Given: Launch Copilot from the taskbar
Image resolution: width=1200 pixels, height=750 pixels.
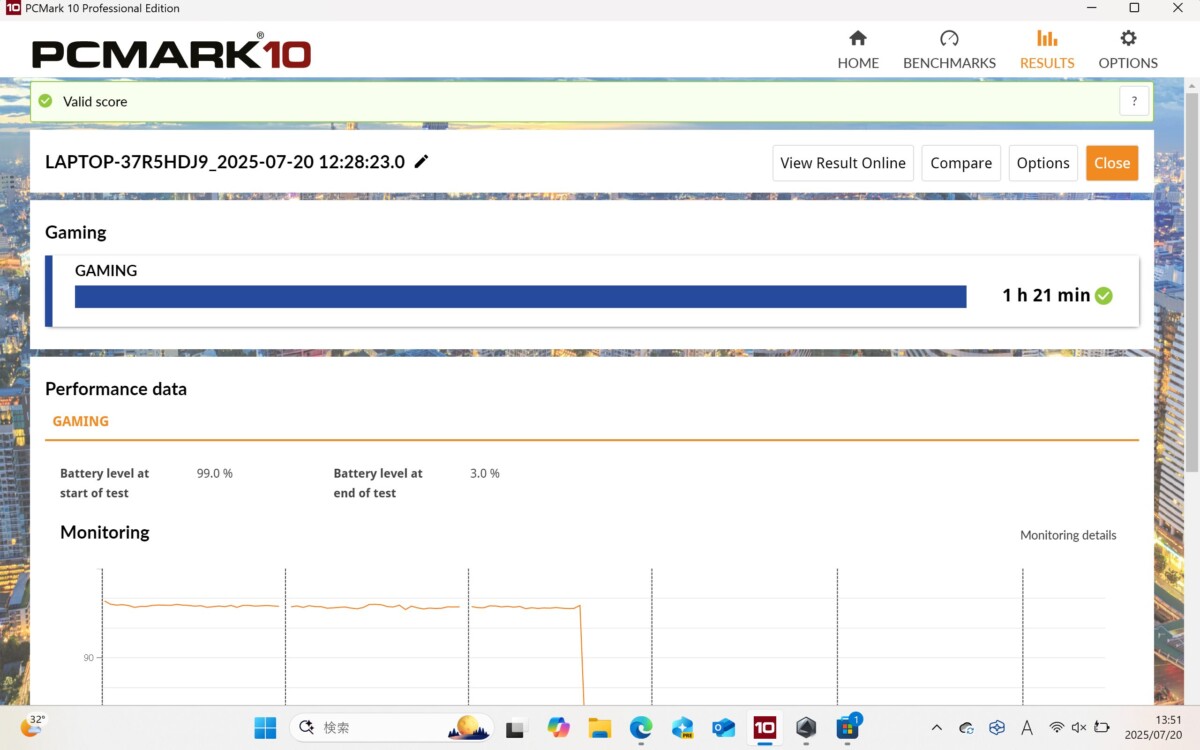Looking at the screenshot, I should (x=559, y=728).
